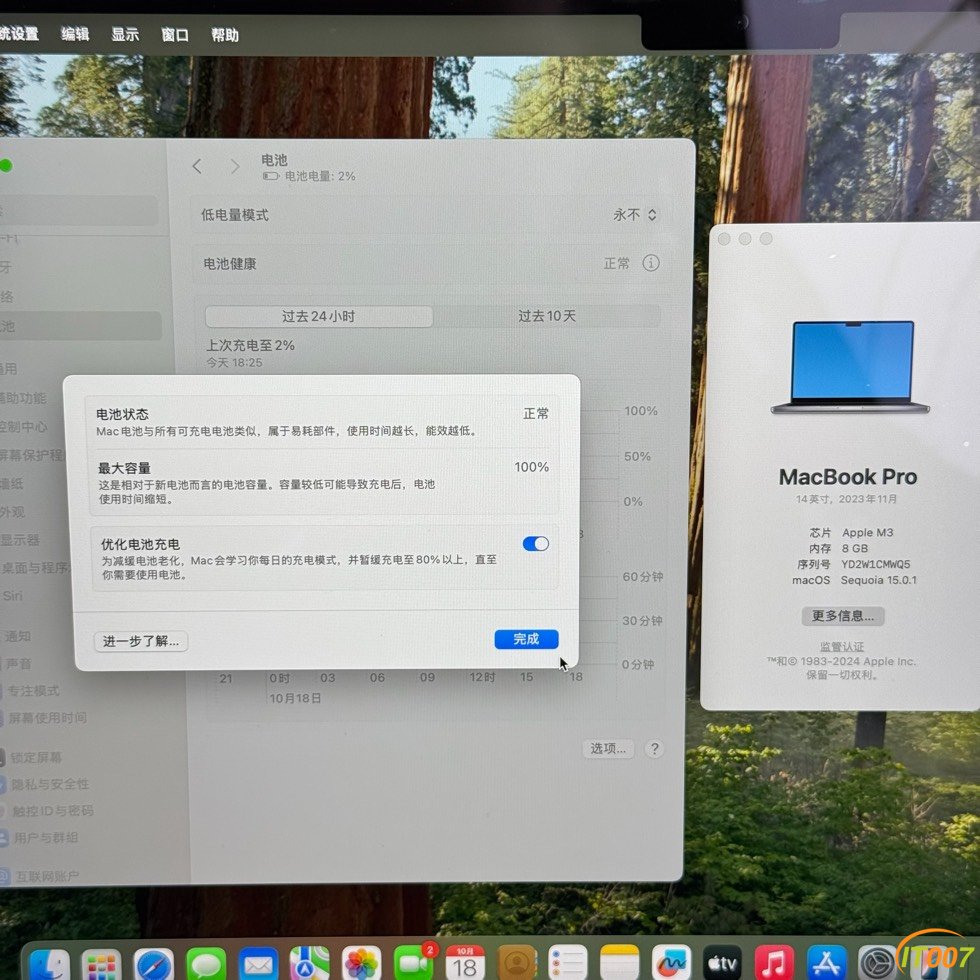Click 最大容量 100% value

531,467
